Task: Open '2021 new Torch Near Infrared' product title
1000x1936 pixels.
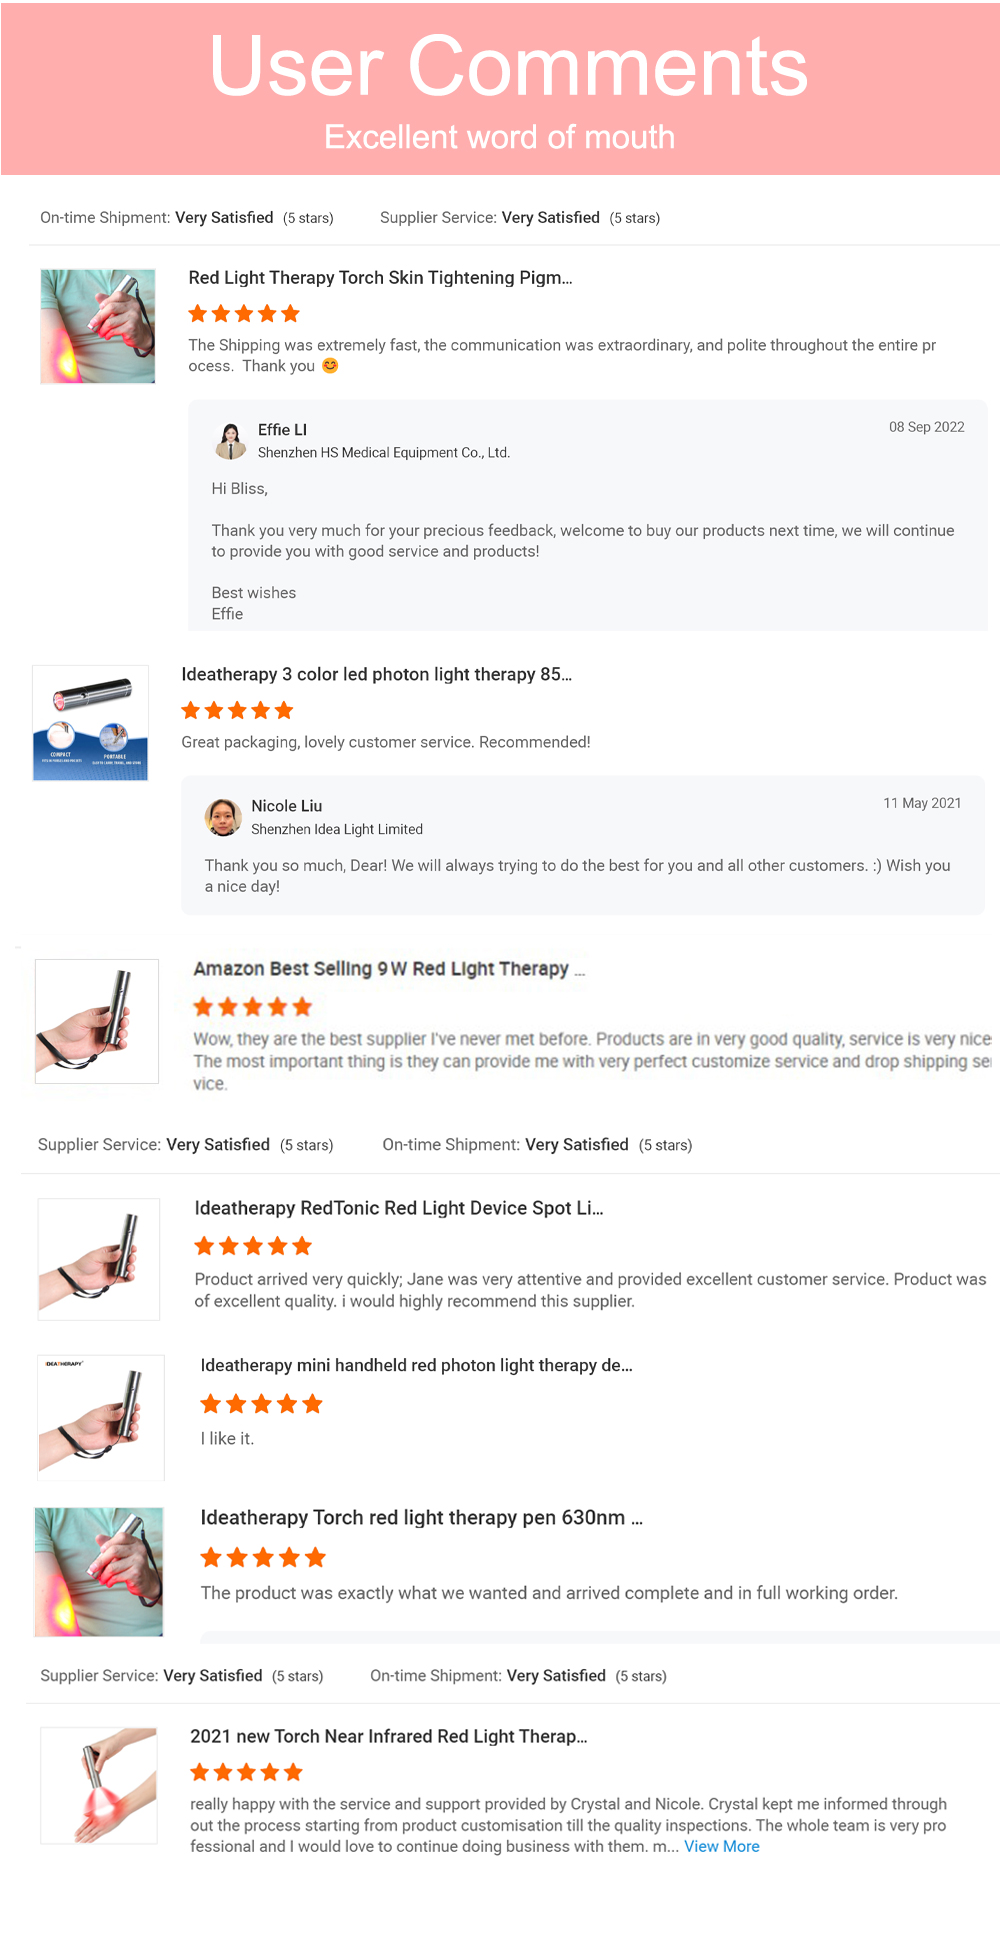Action: click(388, 1736)
